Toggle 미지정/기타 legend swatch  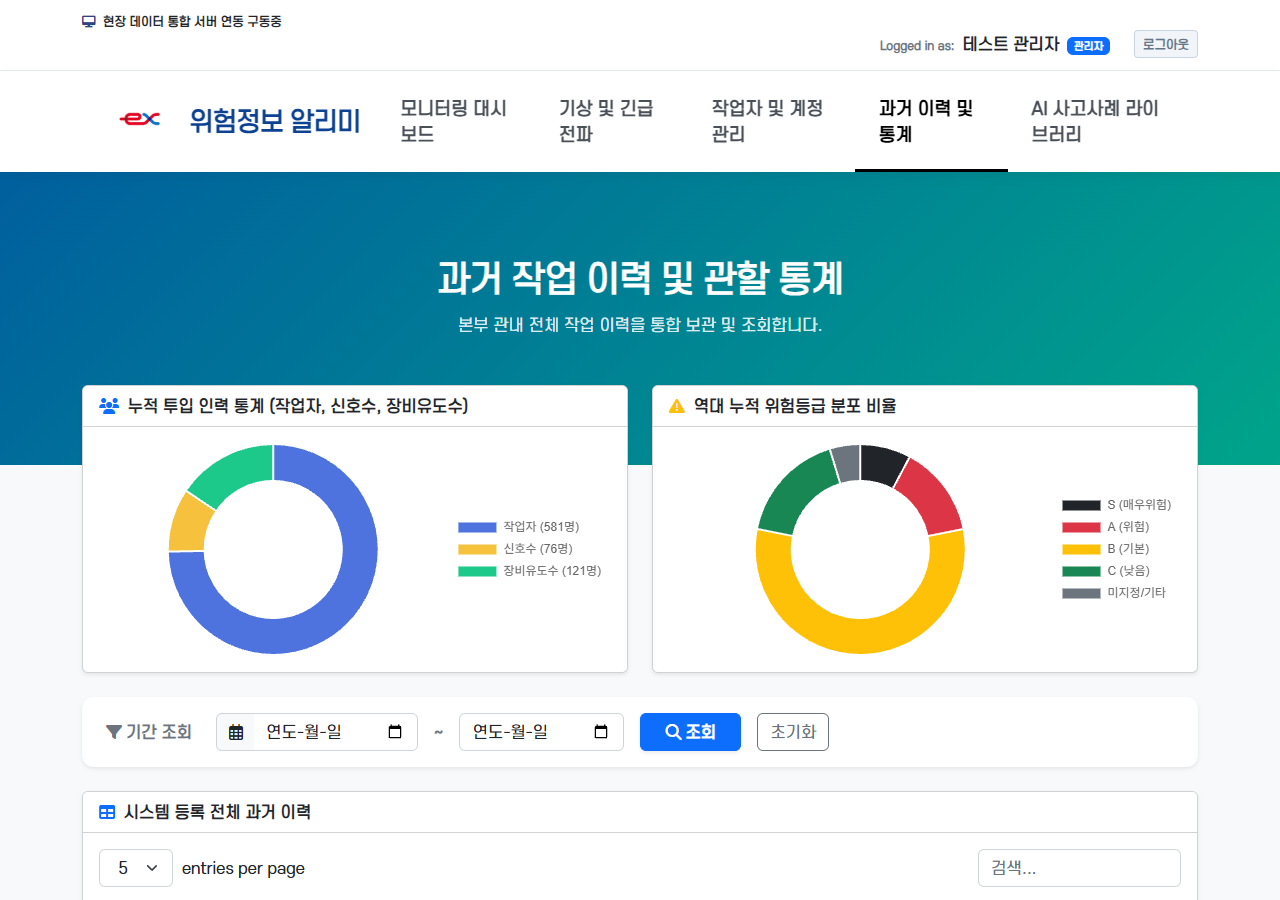coord(1081,593)
